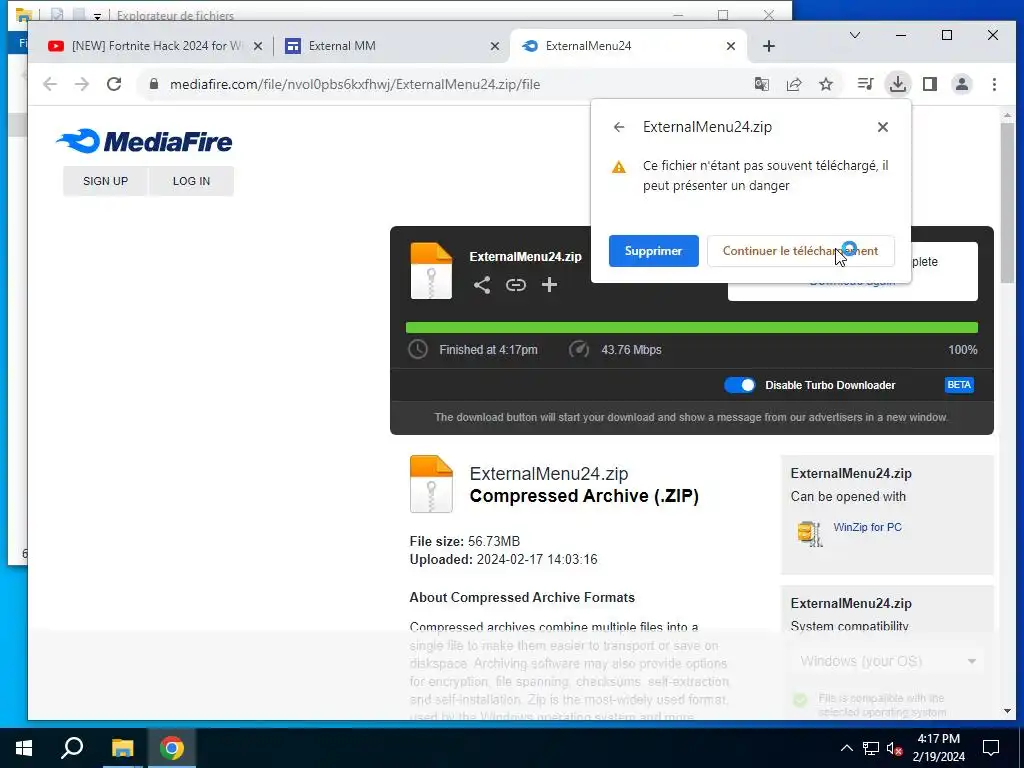Image resolution: width=1024 pixels, height=768 pixels.
Task: Click the File size 56.73MB text
Action: [x=465, y=541]
